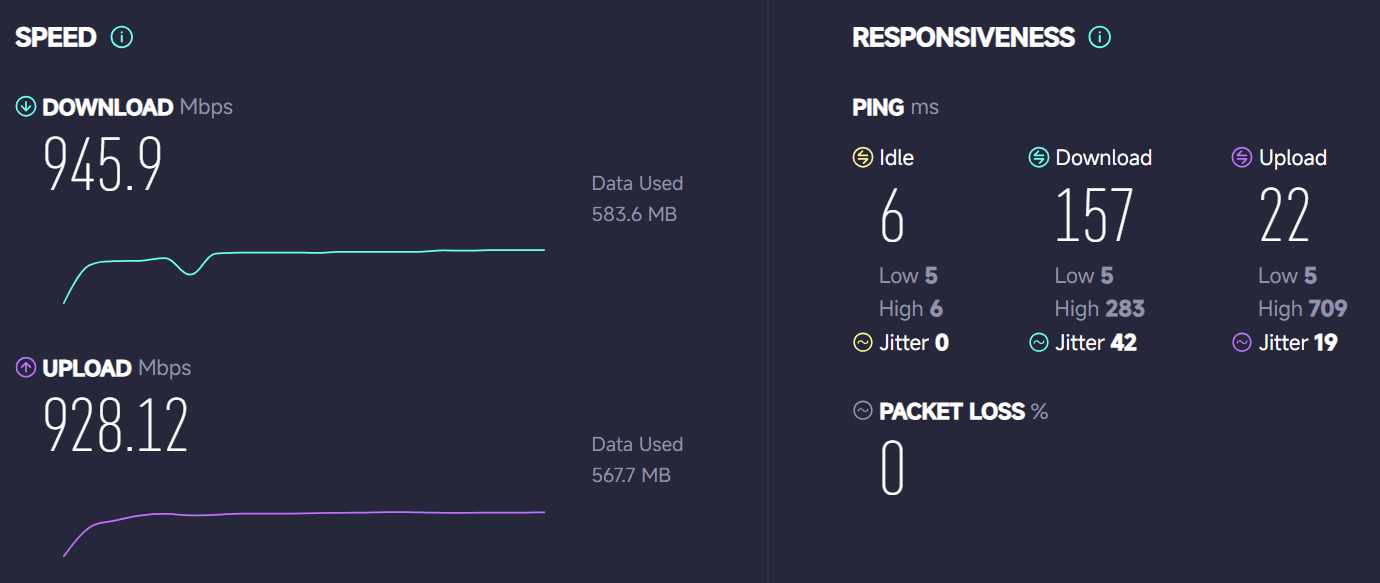
Task: Click the upload arrow icon
Action: tap(26, 368)
